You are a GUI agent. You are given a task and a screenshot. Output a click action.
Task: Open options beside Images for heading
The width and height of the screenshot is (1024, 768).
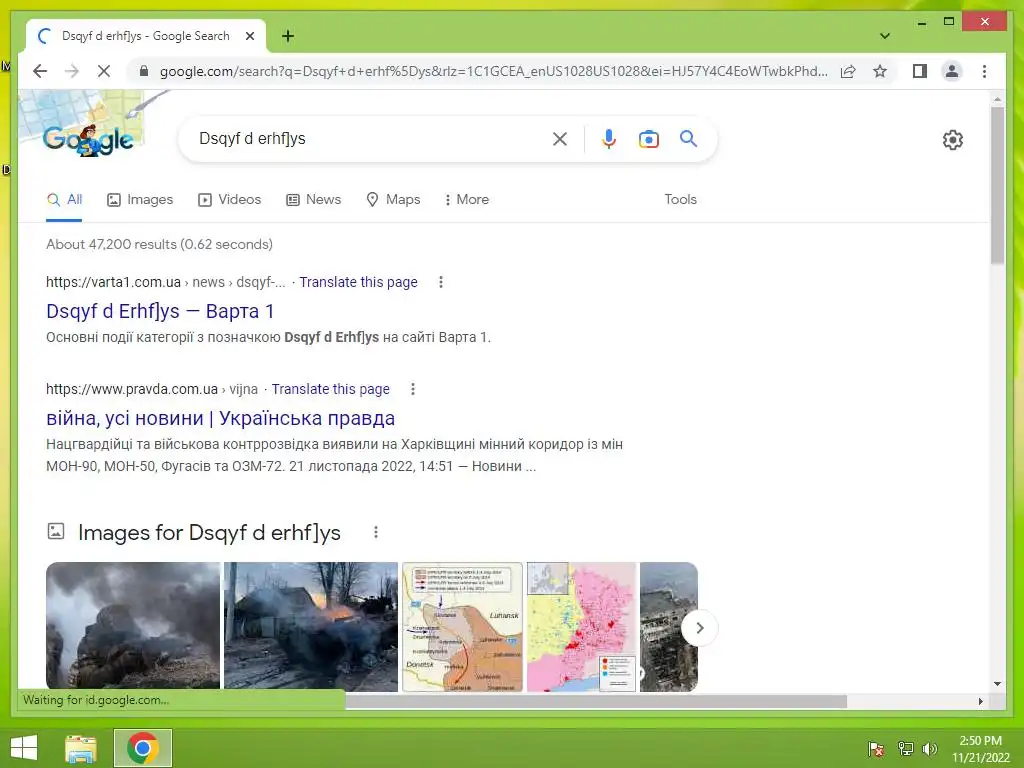pyautogui.click(x=376, y=533)
